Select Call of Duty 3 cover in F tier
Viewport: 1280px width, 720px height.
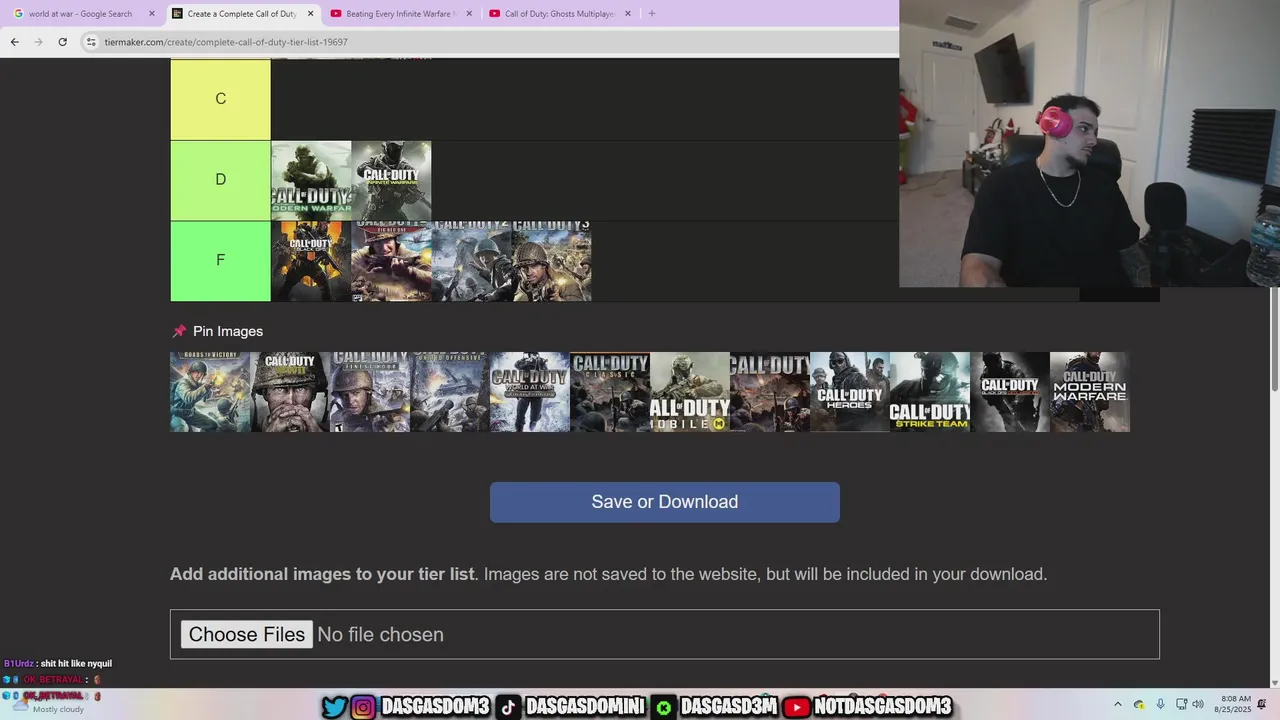551,261
